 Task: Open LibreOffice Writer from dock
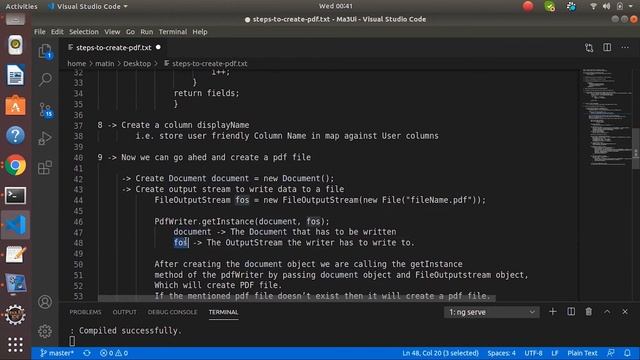coord(16,76)
